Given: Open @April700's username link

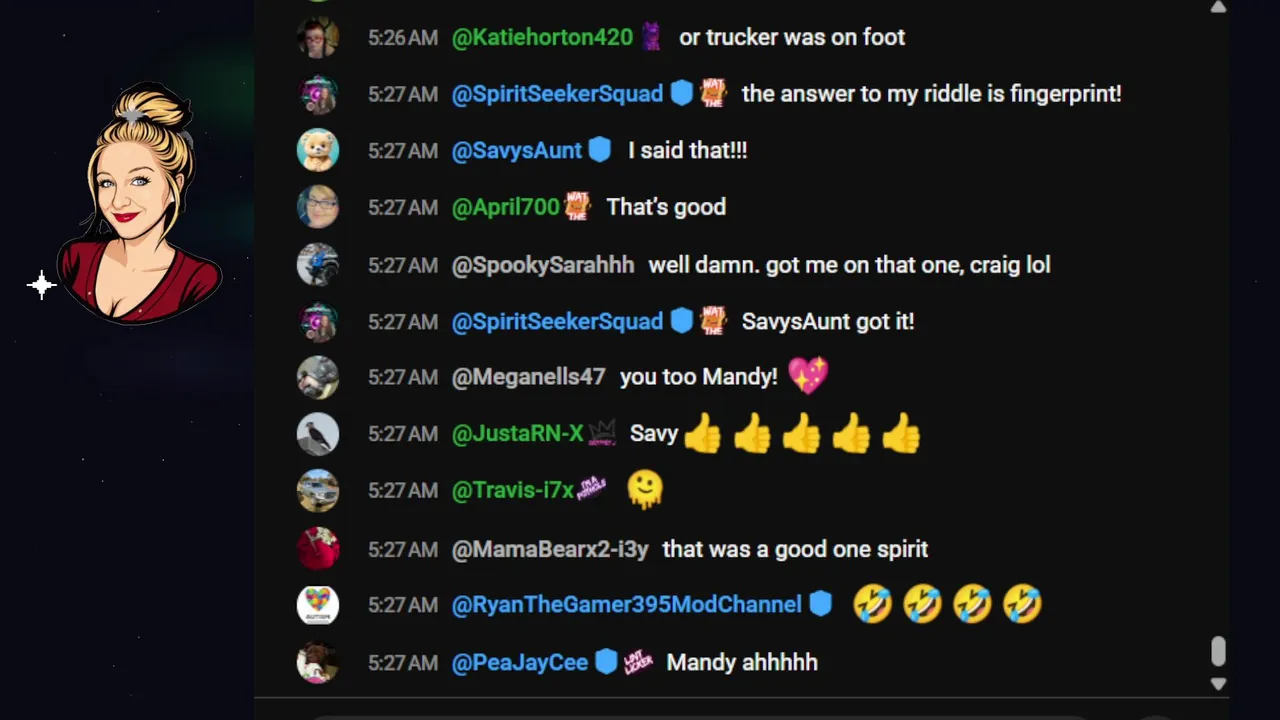Looking at the screenshot, I should 506,207.
